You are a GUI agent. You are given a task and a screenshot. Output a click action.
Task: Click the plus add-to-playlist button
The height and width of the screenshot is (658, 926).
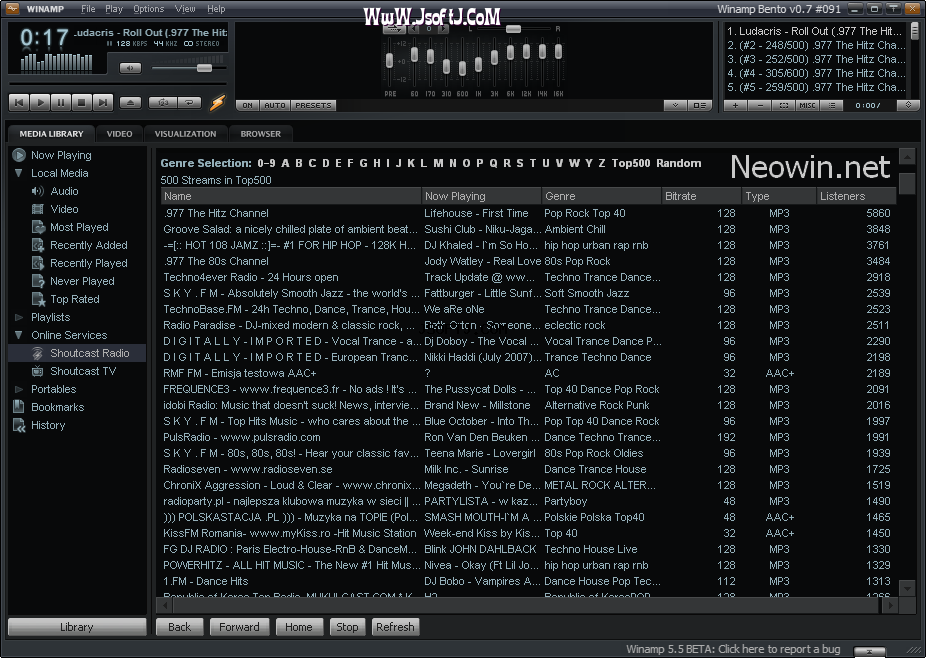[x=735, y=105]
